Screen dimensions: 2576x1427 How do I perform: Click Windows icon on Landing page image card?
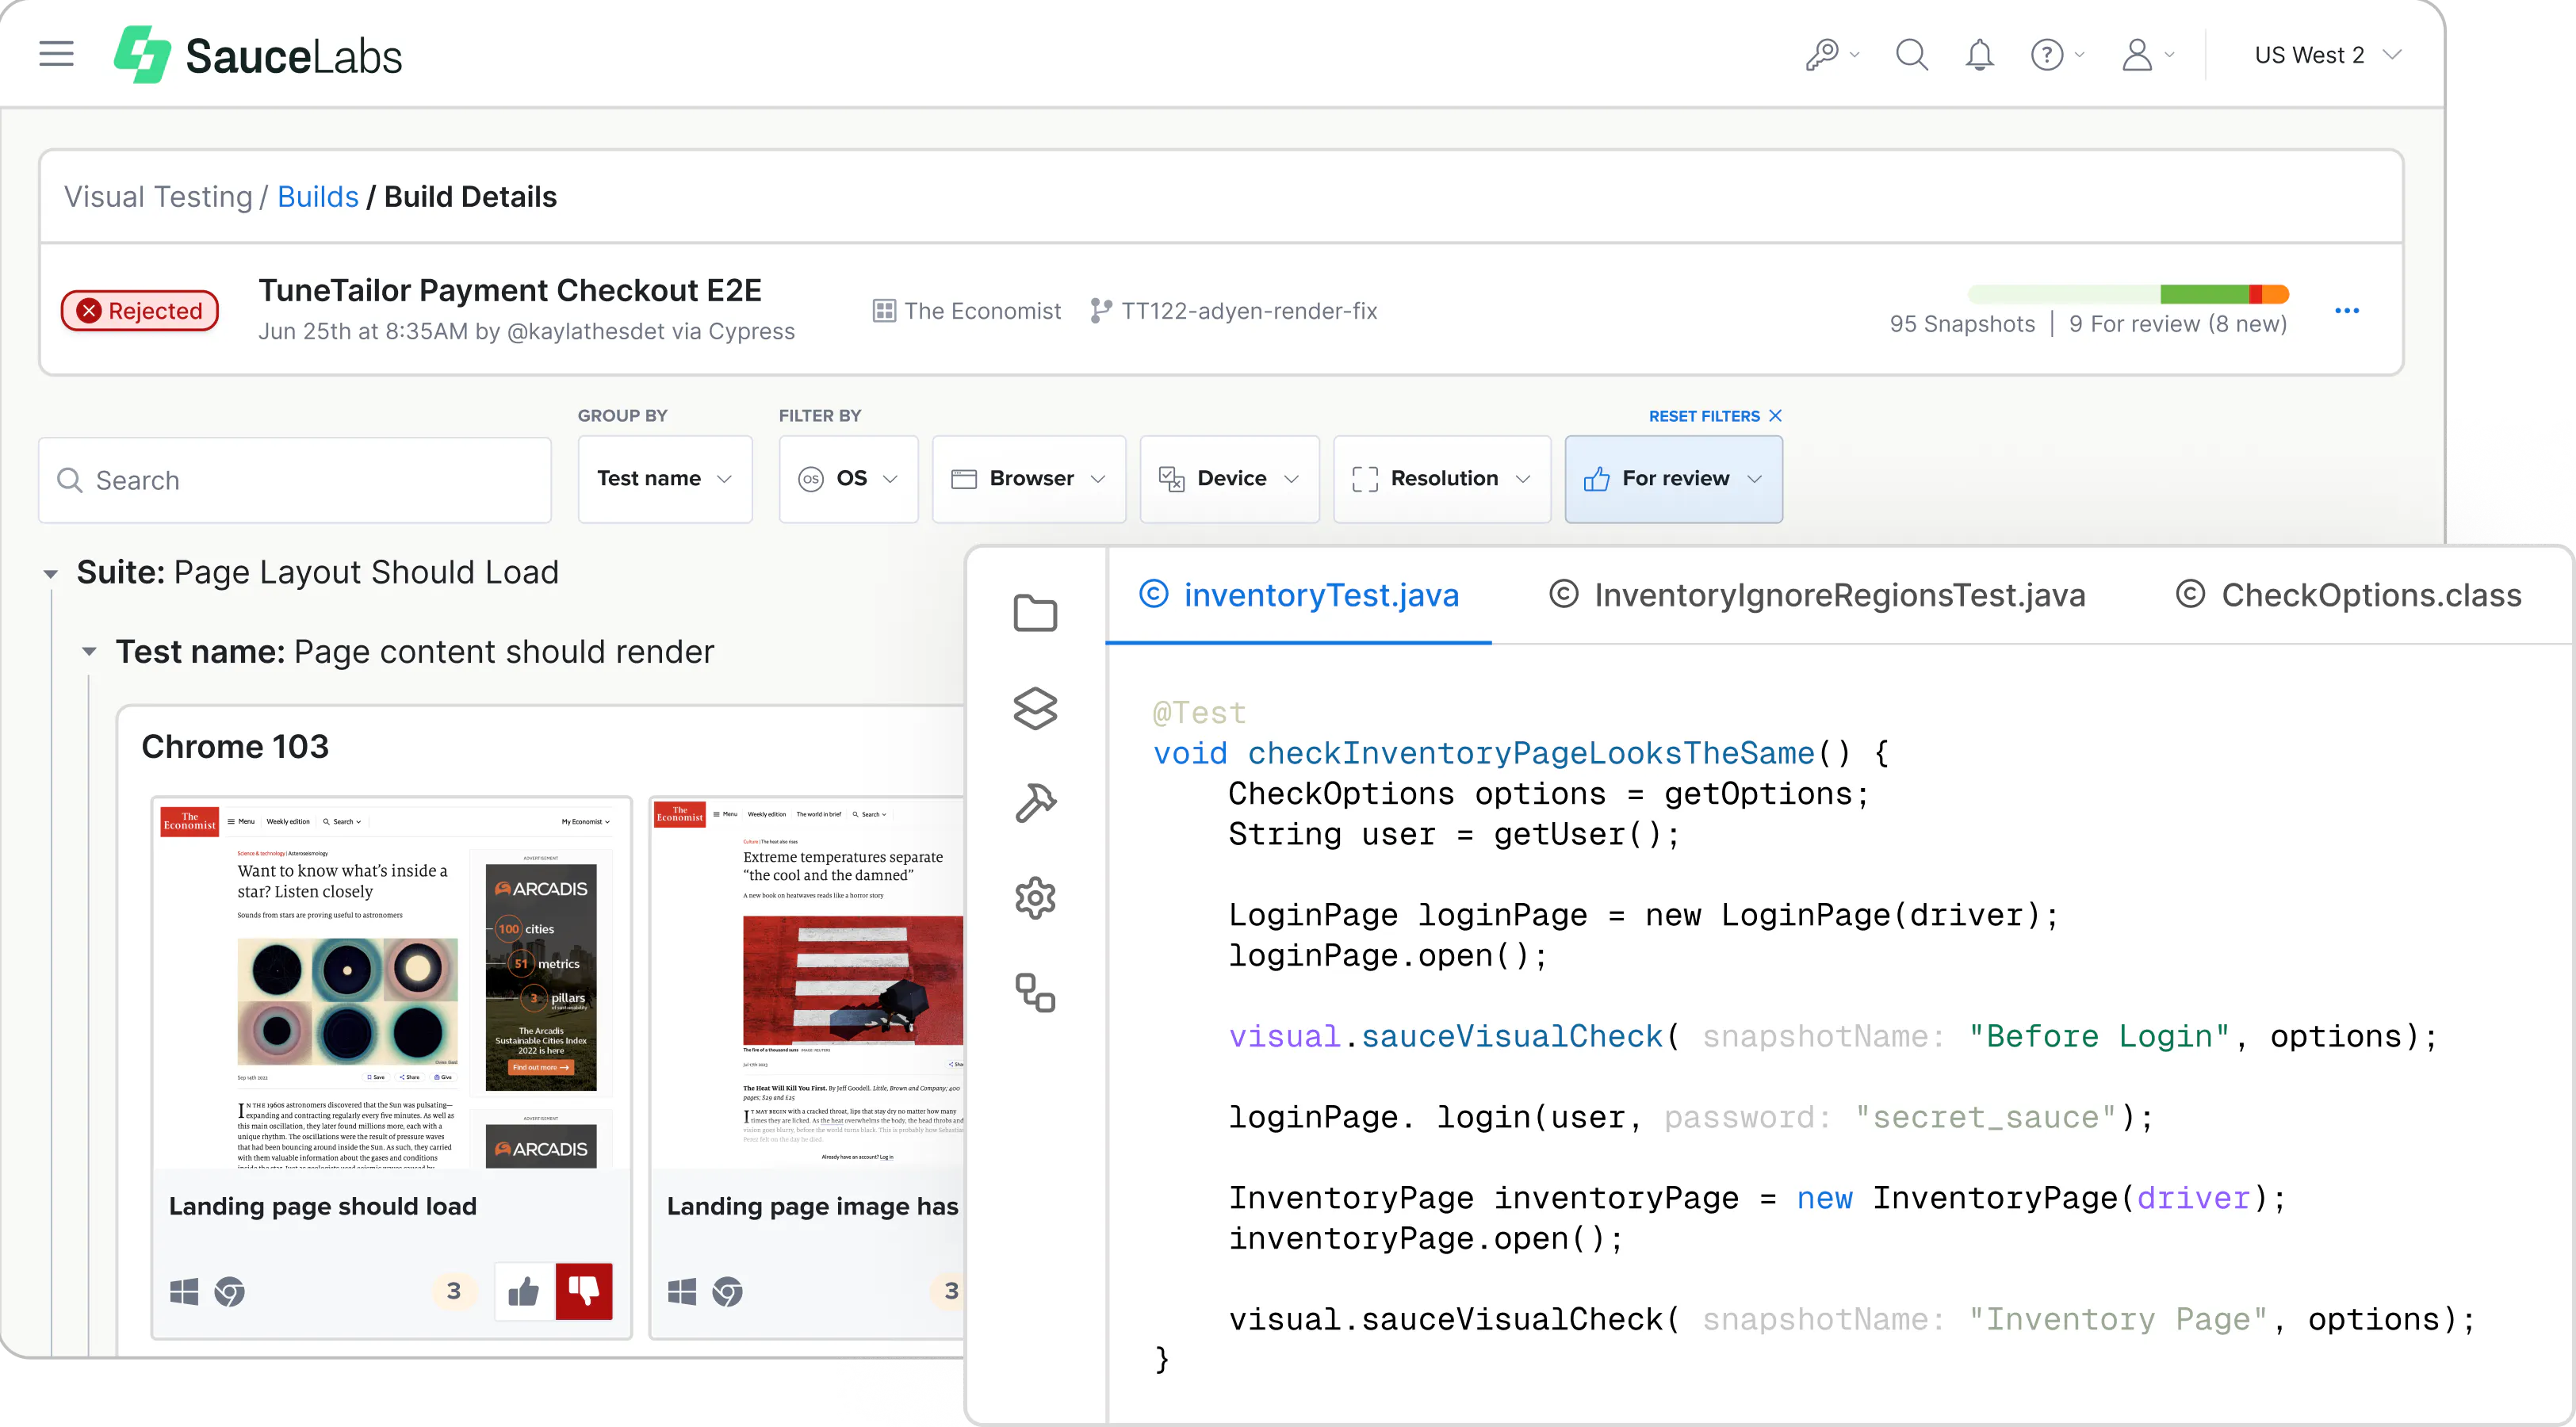[682, 1292]
